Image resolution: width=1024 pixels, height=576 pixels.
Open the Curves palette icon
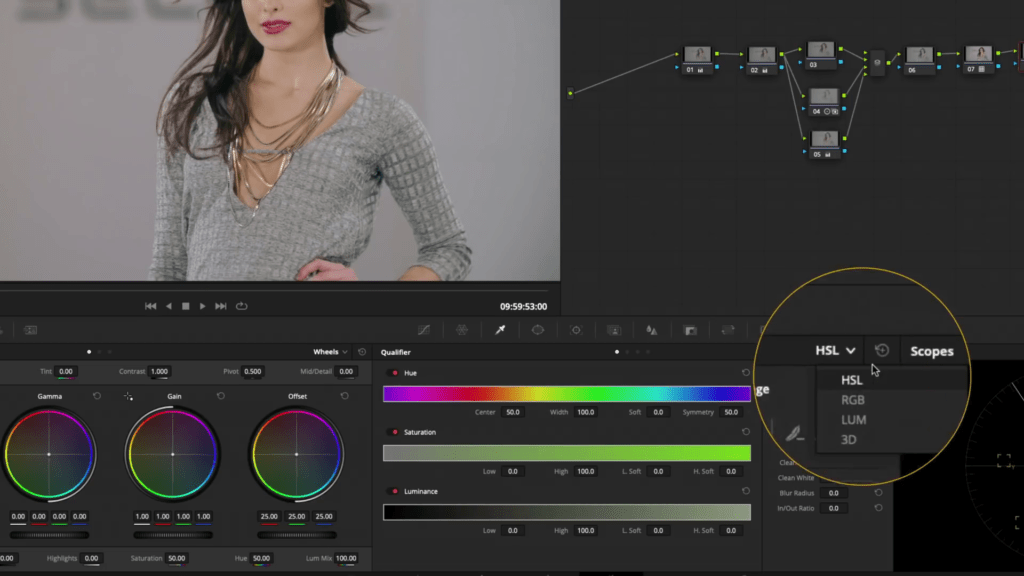point(424,330)
